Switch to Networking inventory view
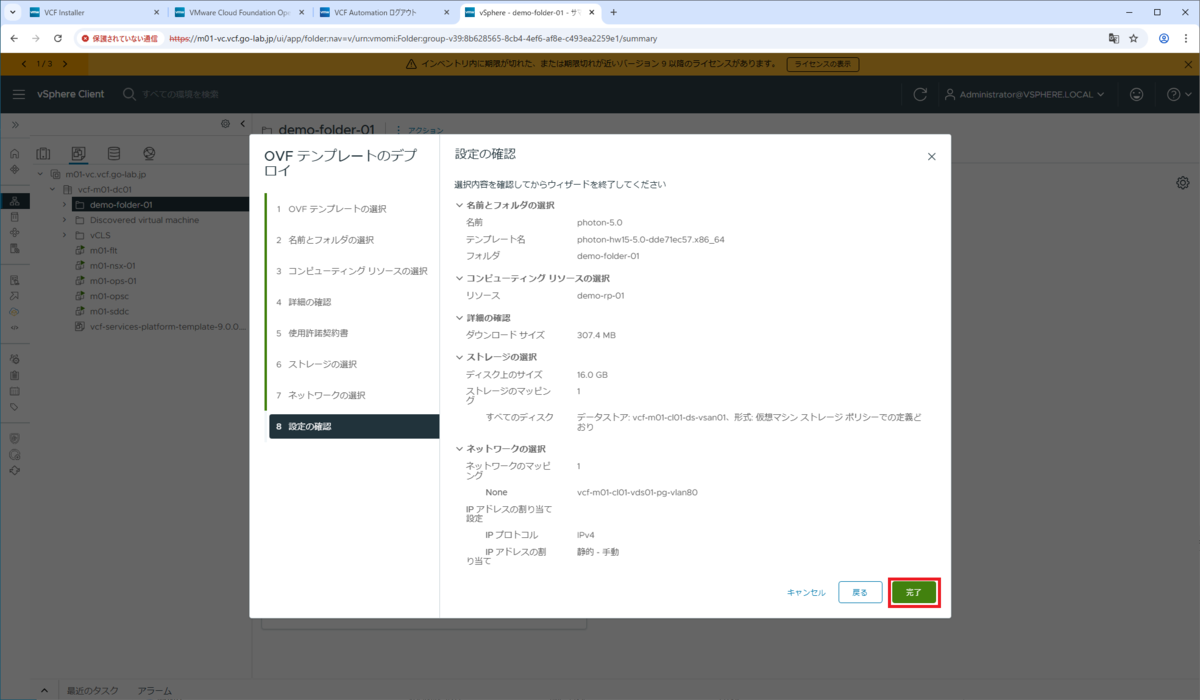This screenshot has width=1200, height=700. [149, 153]
